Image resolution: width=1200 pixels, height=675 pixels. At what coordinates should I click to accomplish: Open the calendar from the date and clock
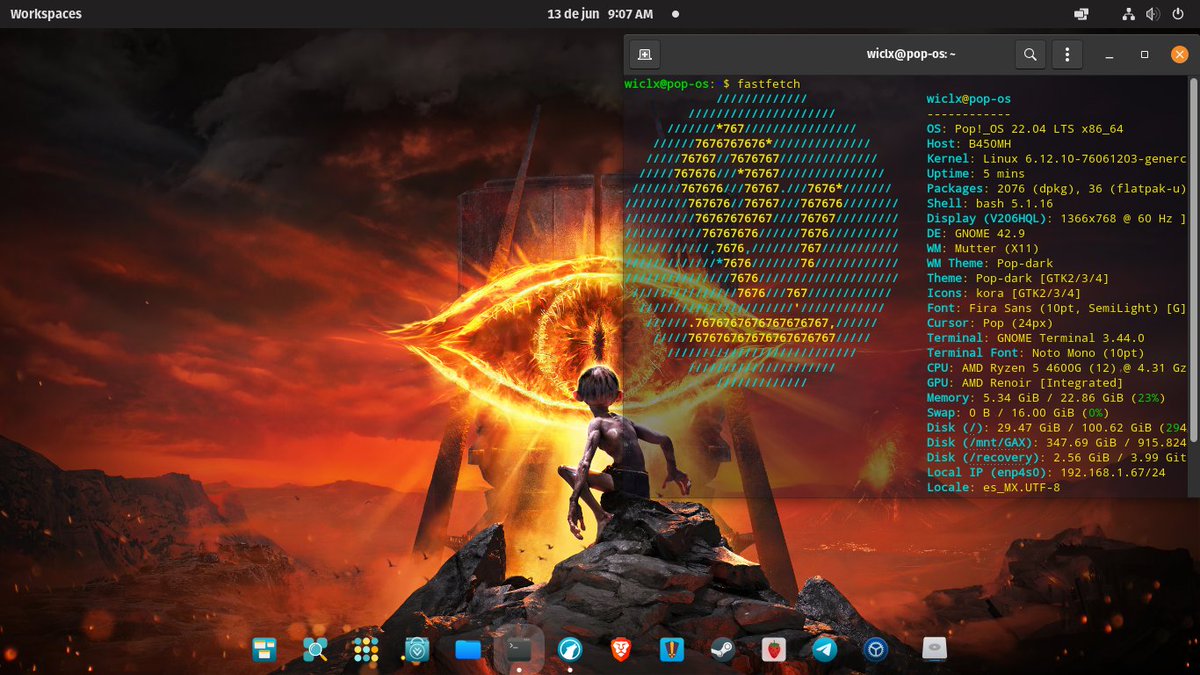[x=600, y=14]
